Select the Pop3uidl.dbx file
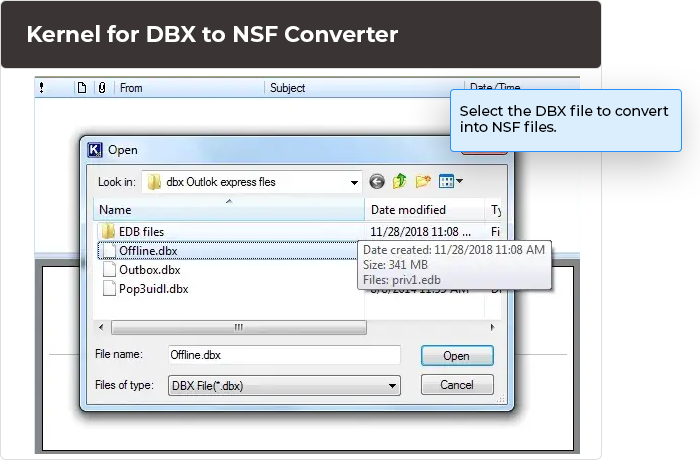This screenshot has width=700, height=460. point(153,289)
